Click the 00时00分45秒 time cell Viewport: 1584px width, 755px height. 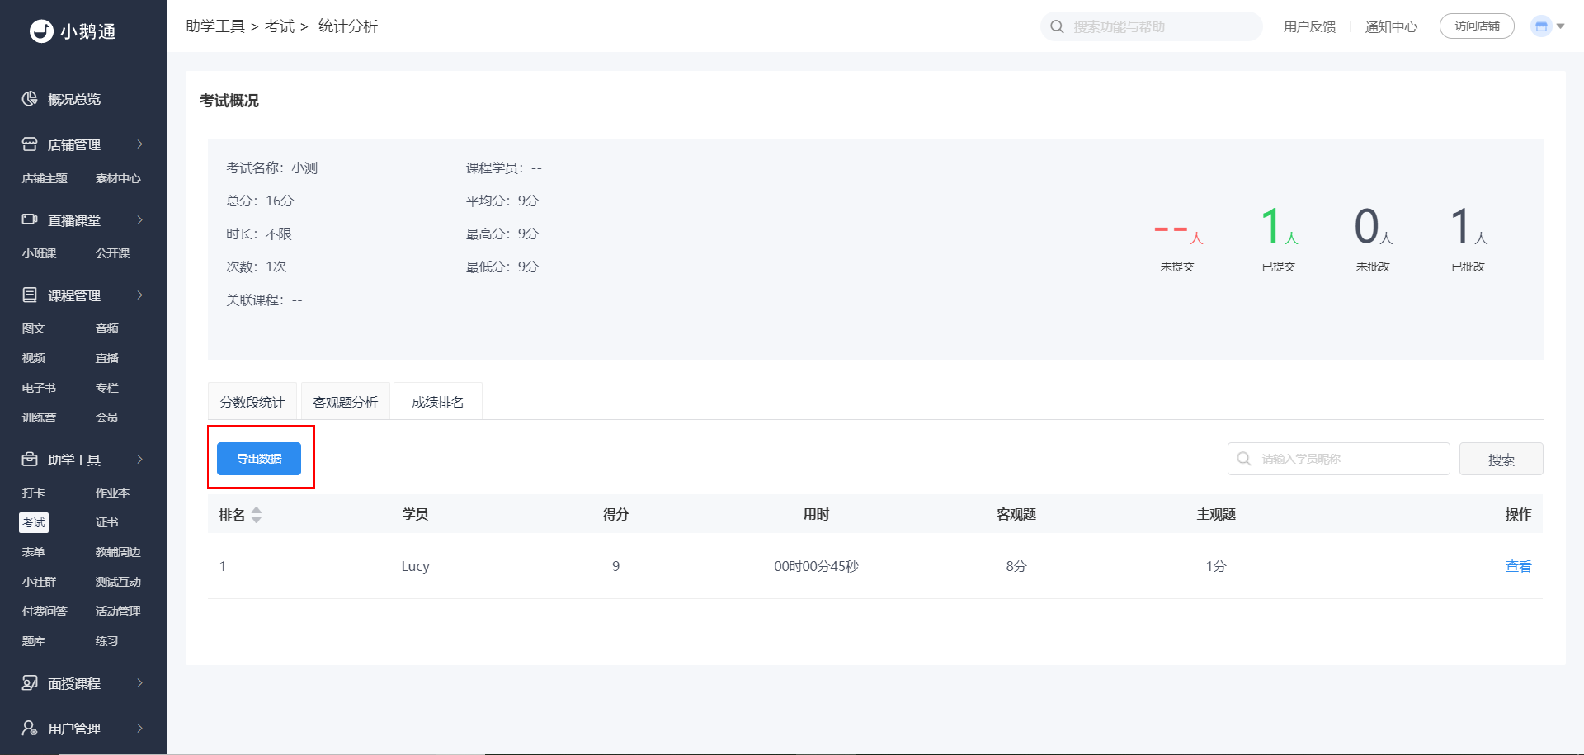(x=816, y=566)
